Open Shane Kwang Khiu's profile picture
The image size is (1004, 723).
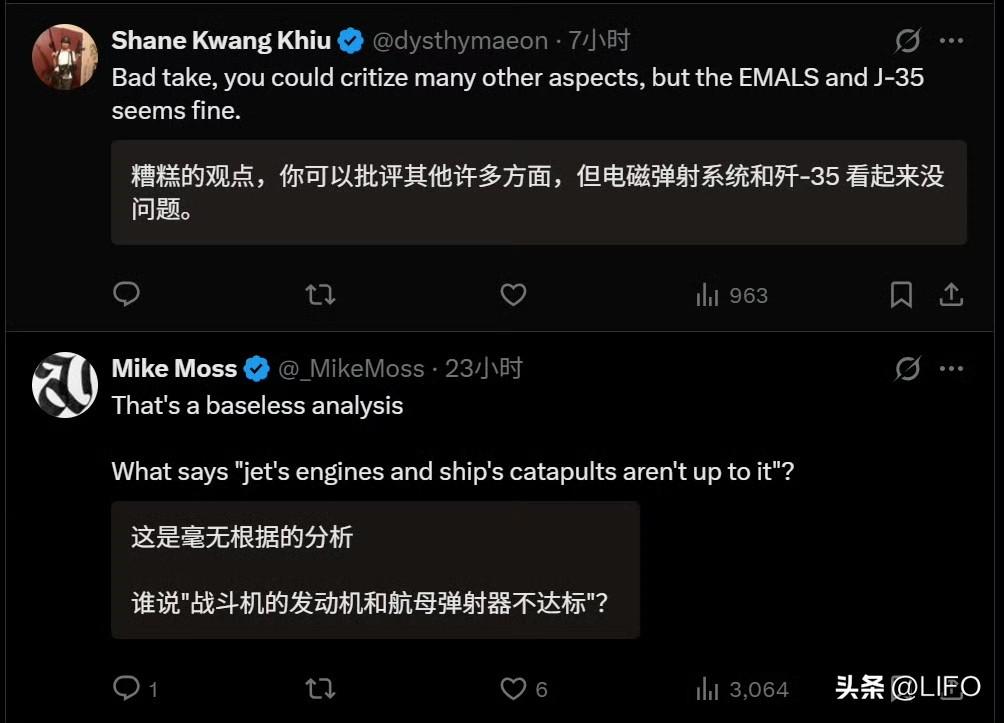tap(65, 56)
